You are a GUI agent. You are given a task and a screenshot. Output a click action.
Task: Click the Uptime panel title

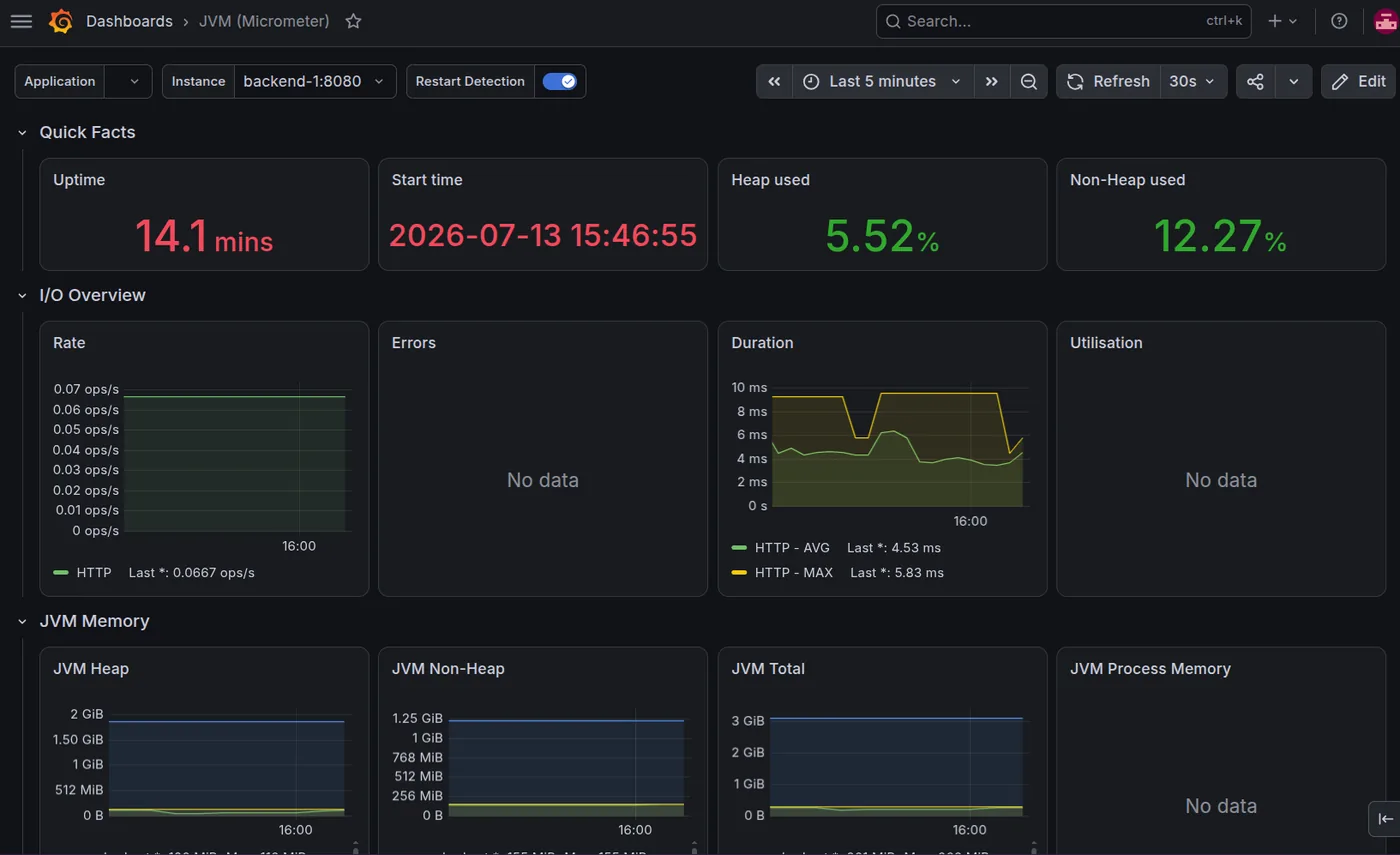79,180
